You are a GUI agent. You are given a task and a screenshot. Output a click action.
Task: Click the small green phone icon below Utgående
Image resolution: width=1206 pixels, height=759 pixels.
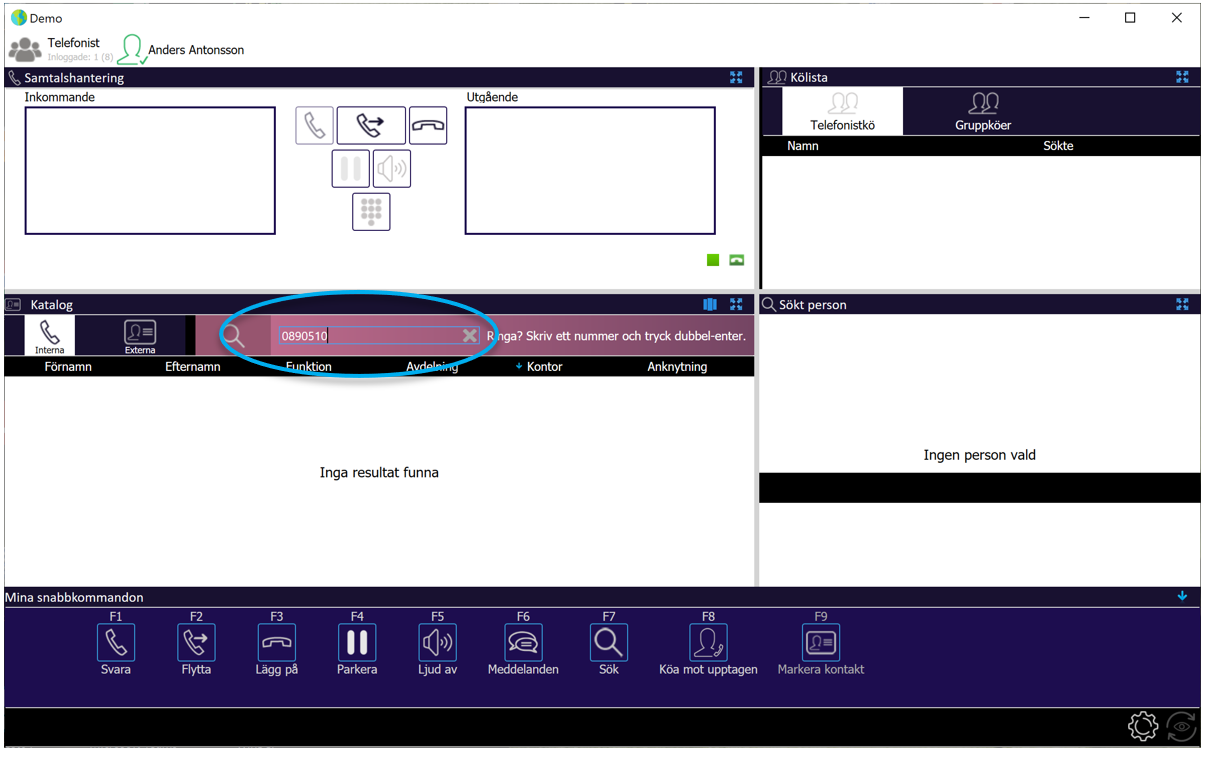pos(737,260)
